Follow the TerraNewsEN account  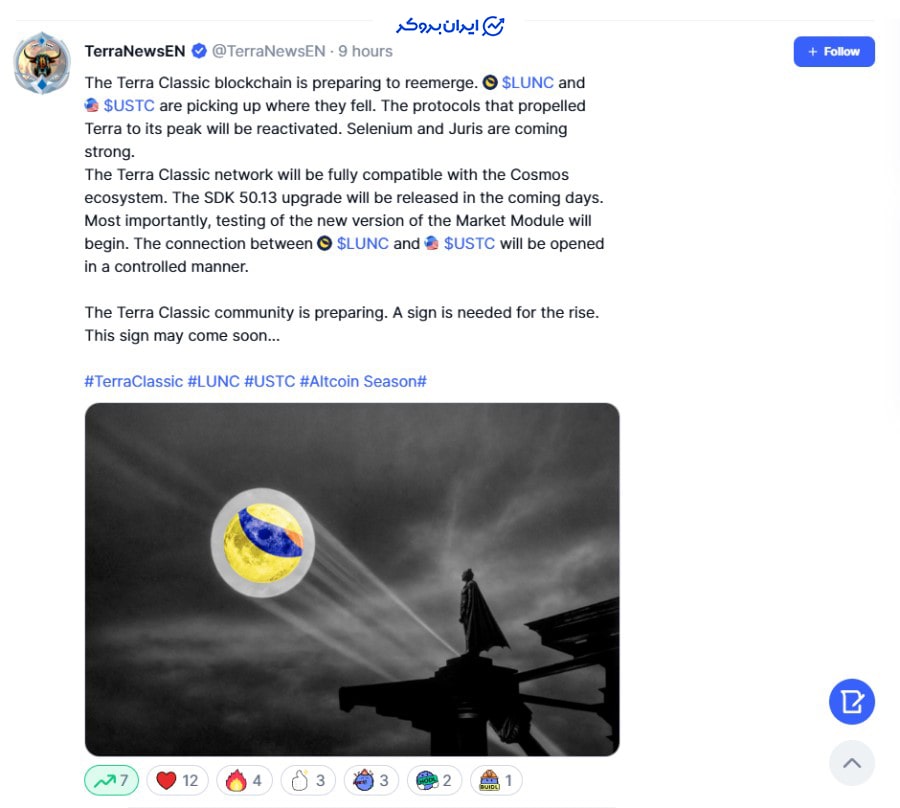click(x=834, y=52)
